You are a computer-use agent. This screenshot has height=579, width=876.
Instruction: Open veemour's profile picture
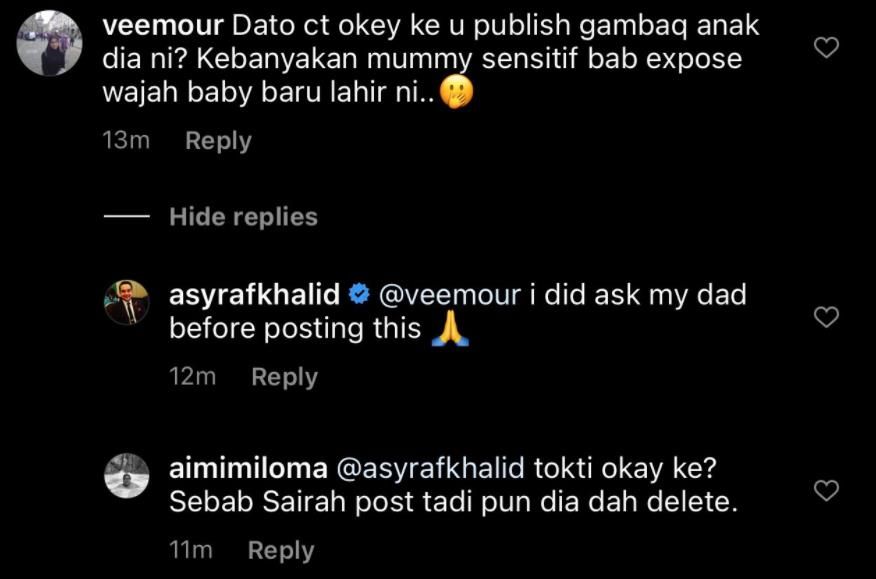[50, 43]
